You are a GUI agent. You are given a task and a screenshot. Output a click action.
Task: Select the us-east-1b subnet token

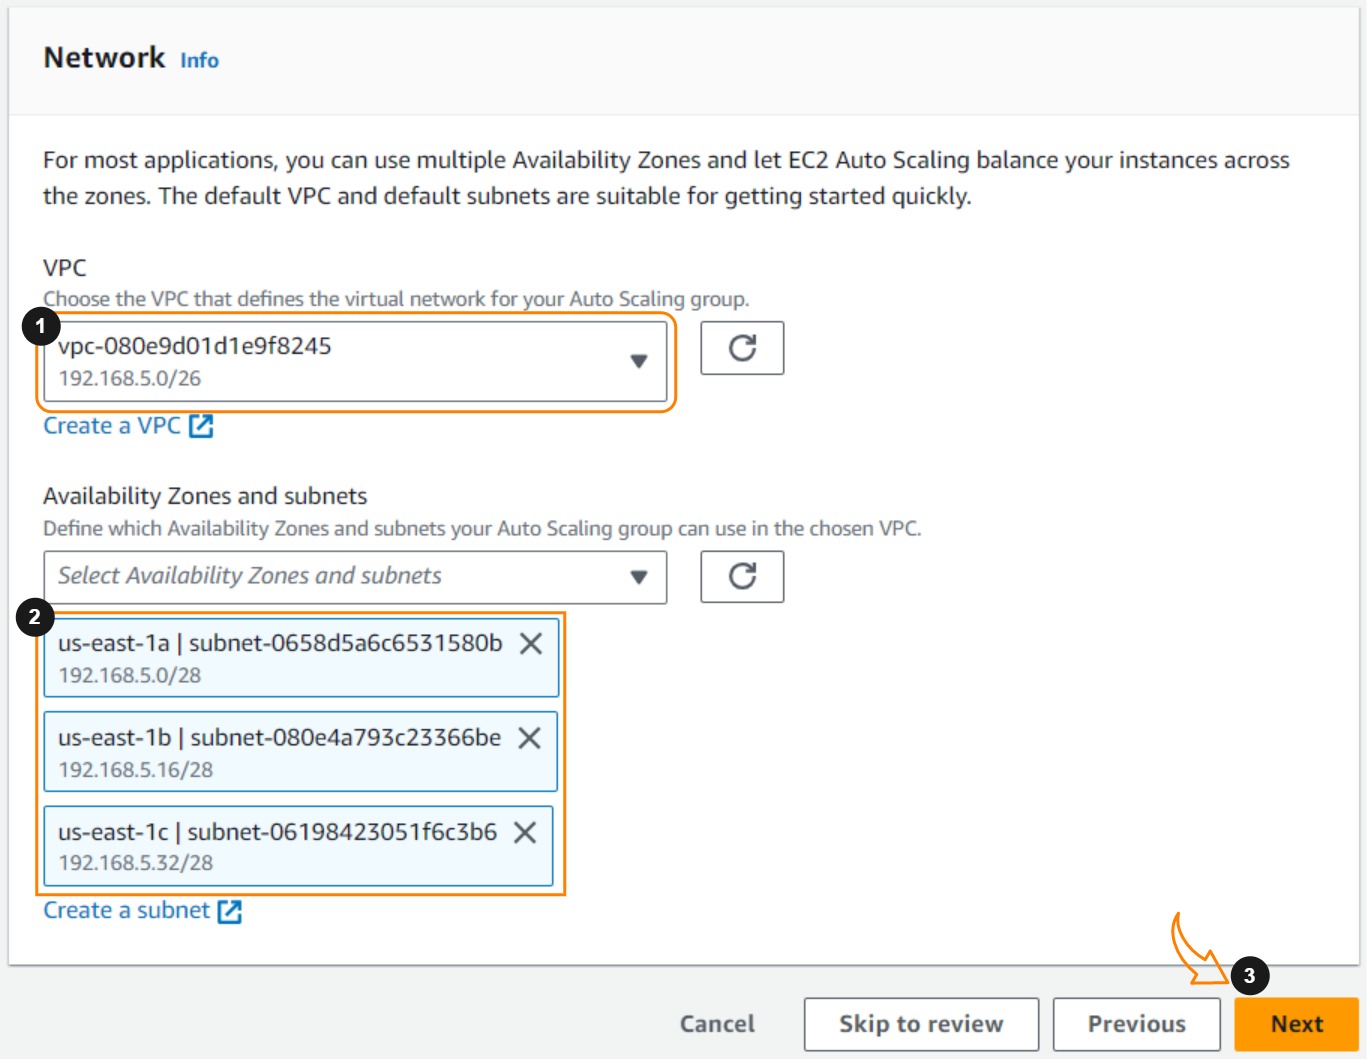(280, 753)
